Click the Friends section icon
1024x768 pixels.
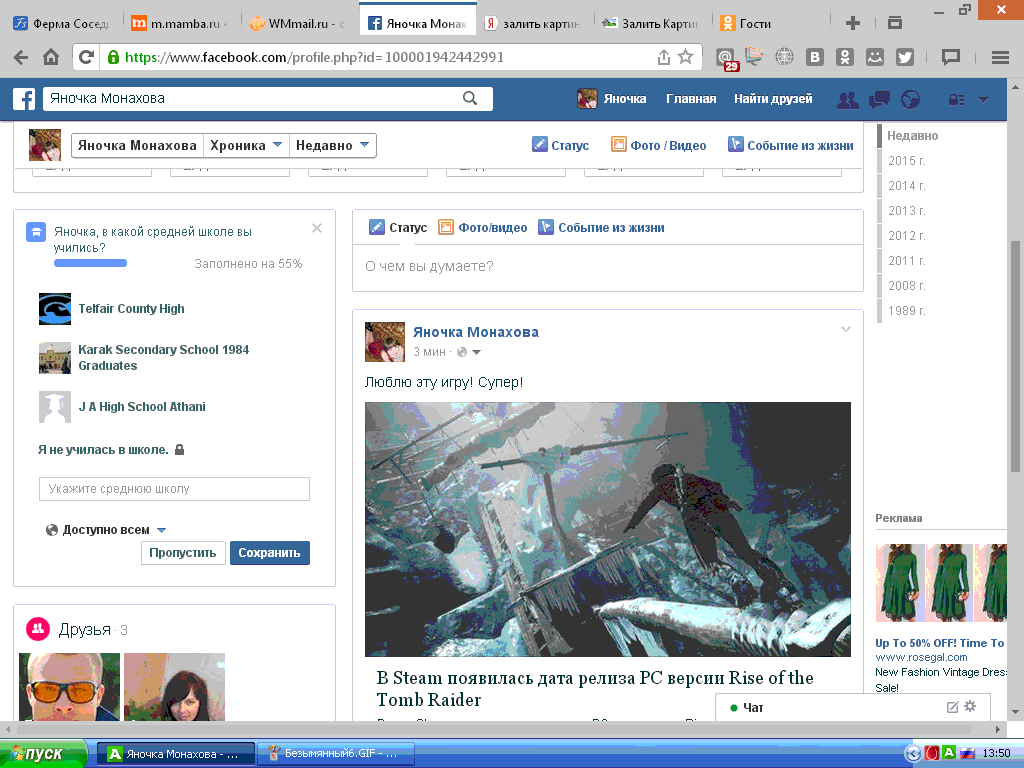pos(38,629)
